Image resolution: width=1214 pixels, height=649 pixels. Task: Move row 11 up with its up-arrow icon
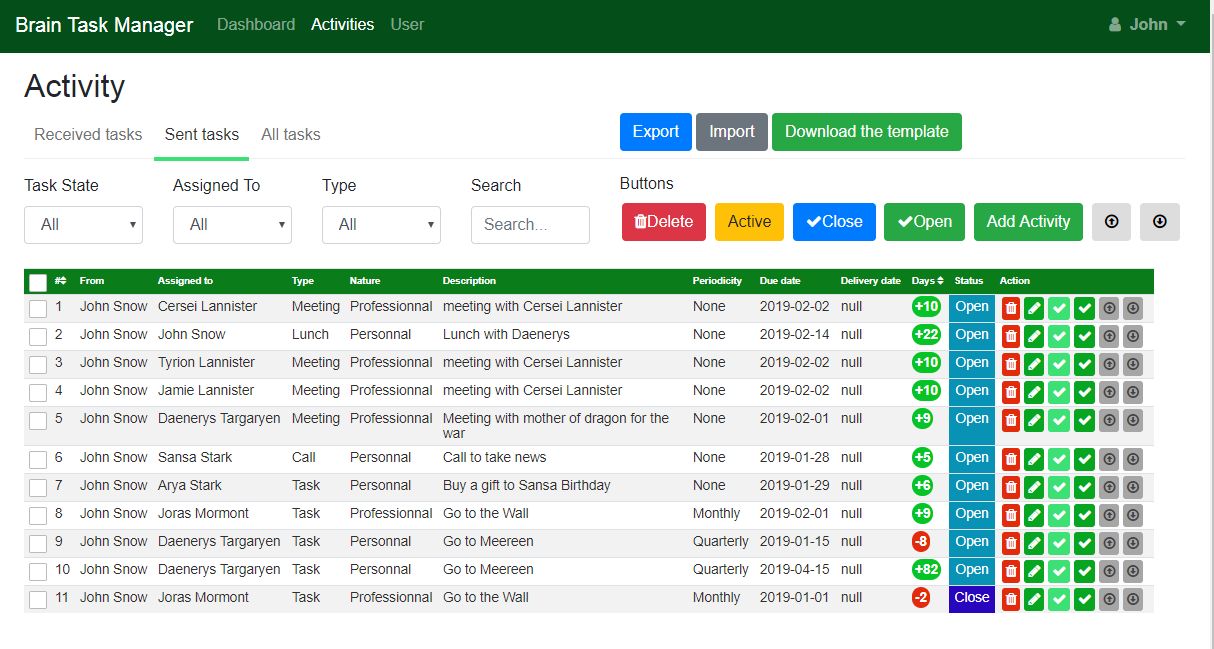coord(1108,600)
